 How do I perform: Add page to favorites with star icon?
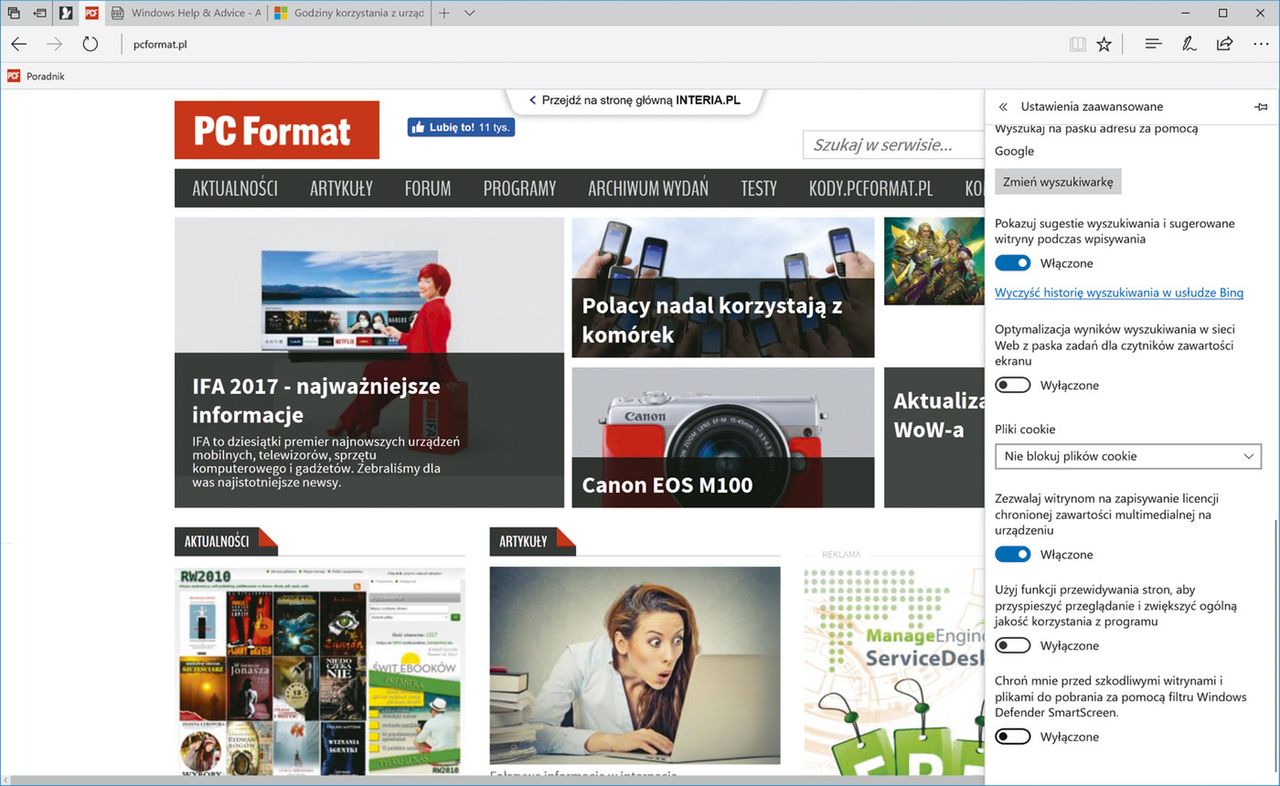click(1104, 44)
